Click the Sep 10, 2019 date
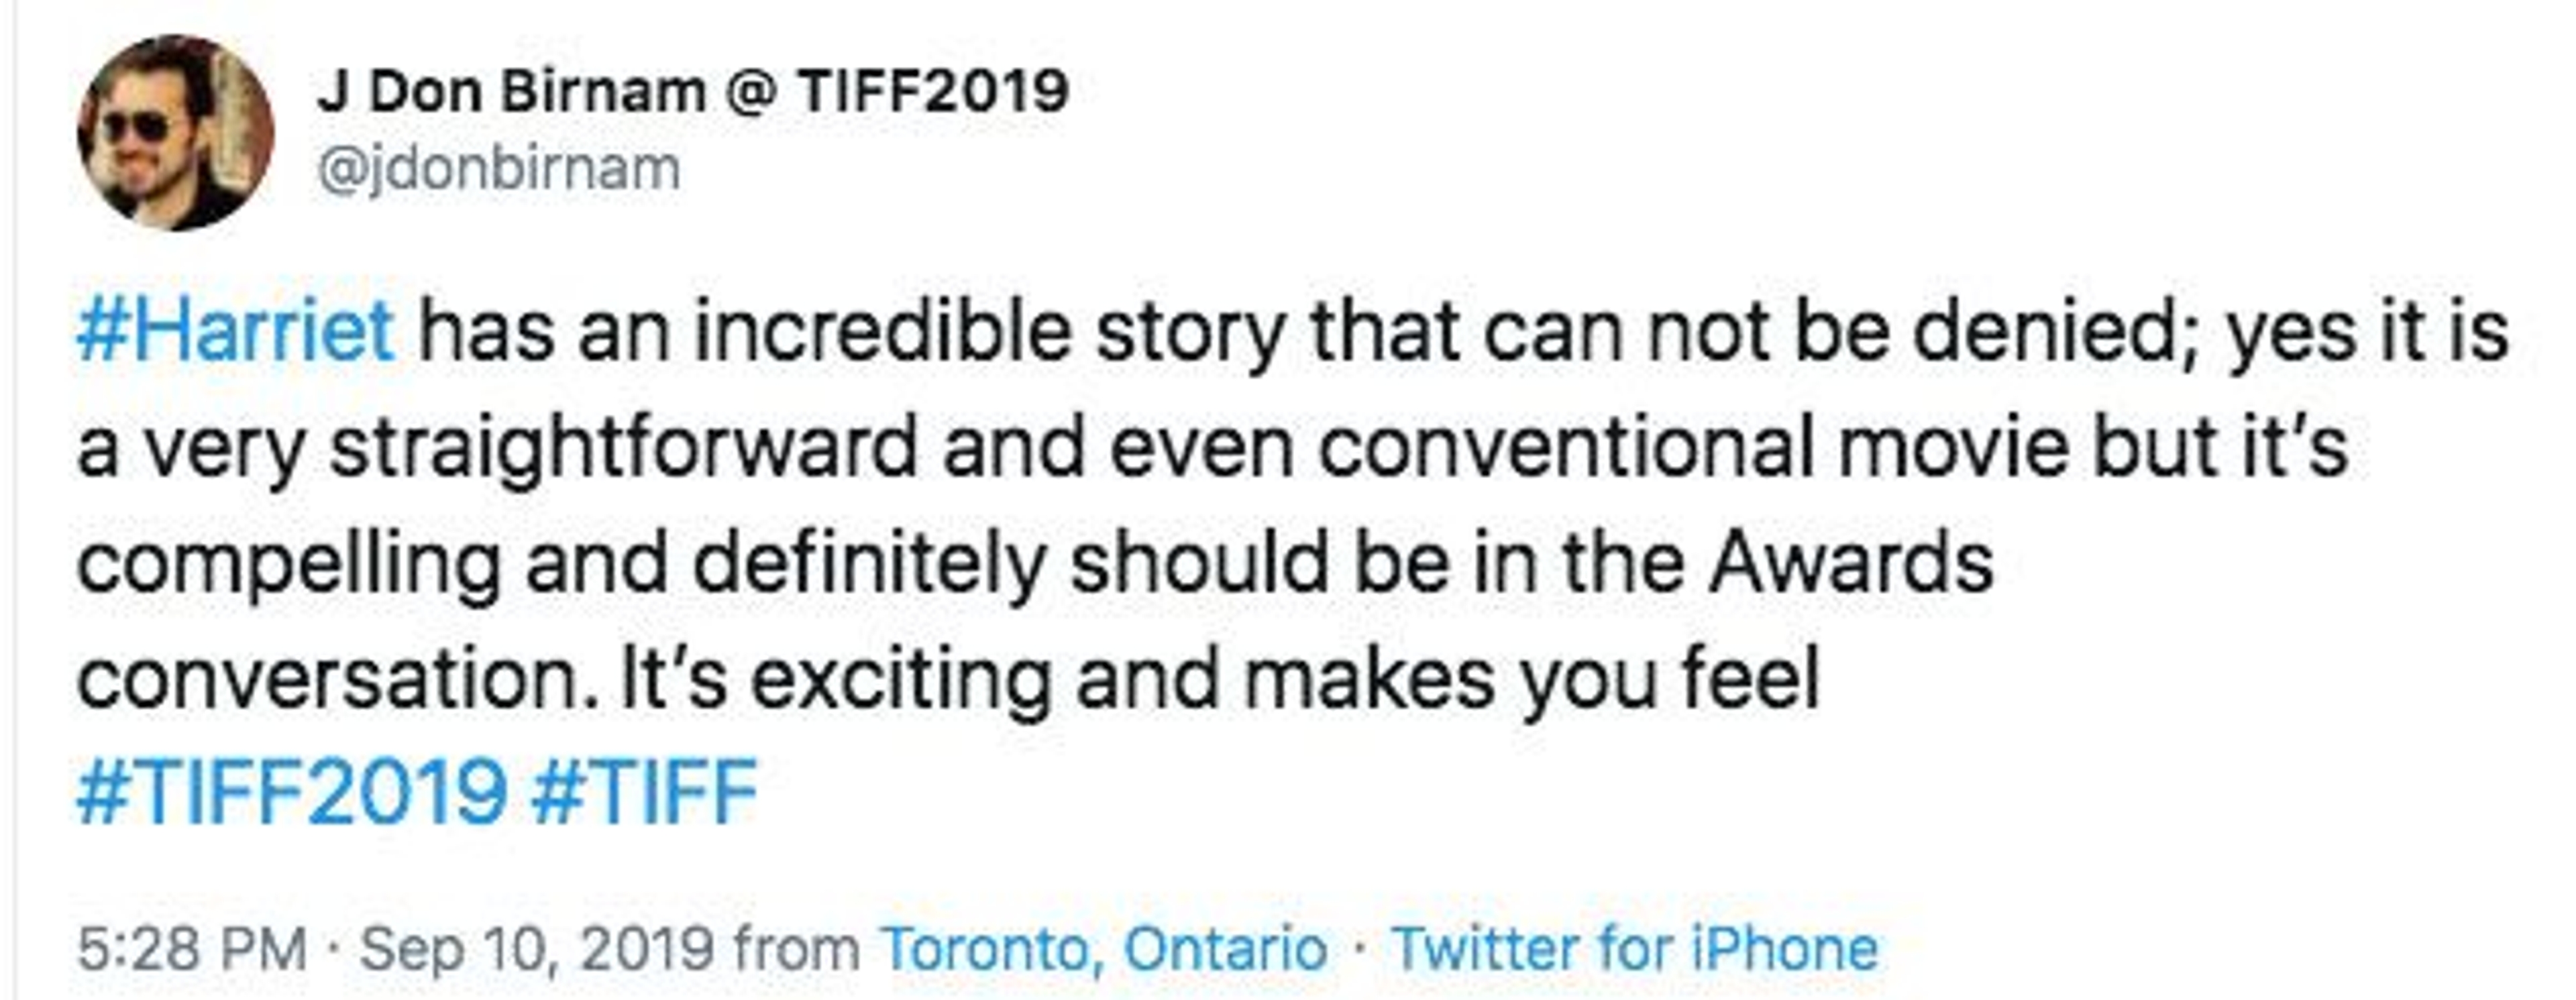2576x1000 pixels. click(536, 948)
